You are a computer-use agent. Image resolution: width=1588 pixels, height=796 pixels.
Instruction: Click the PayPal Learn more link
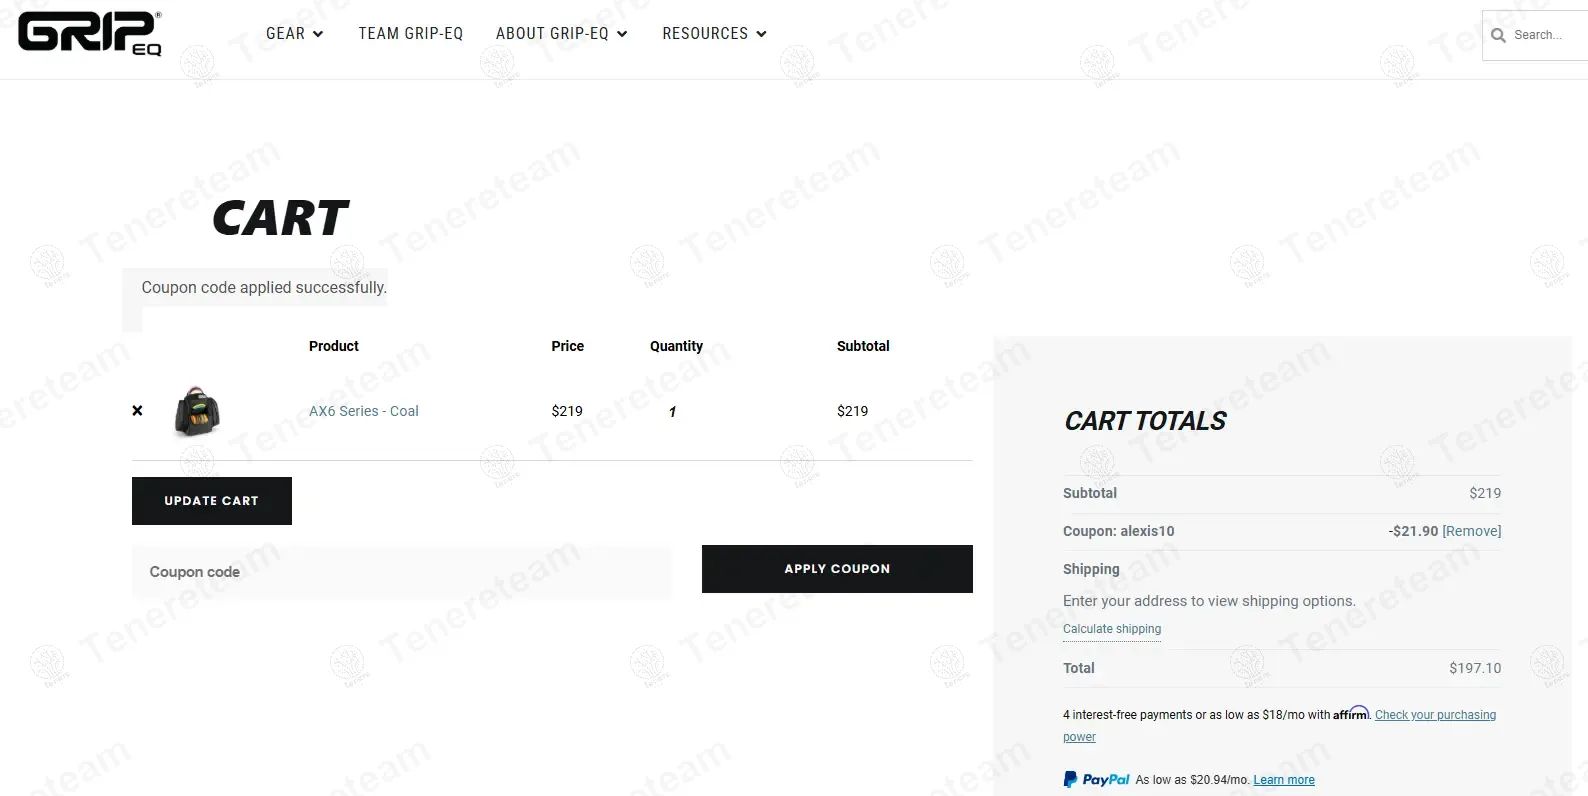click(x=1284, y=780)
